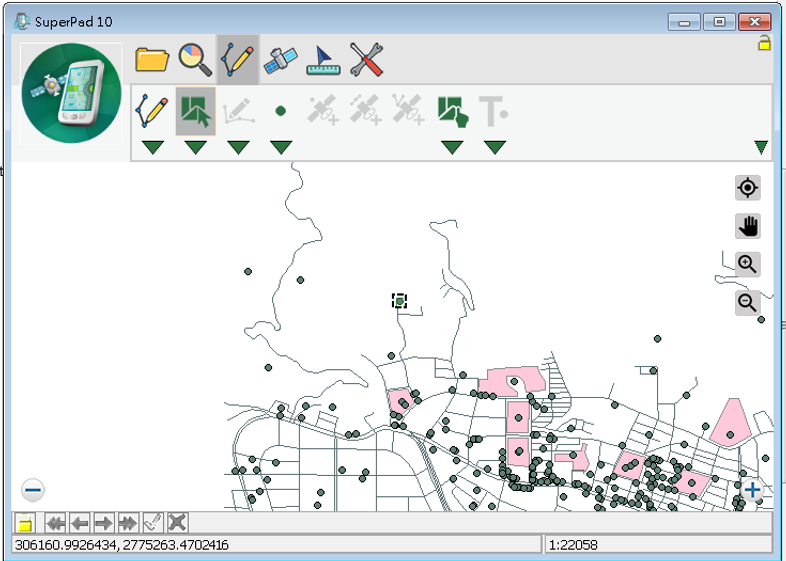Expand dropdown under hand-pick feature tool
Image resolution: width=786 pixels, height=561 pixels.
(x=452, y=147)
